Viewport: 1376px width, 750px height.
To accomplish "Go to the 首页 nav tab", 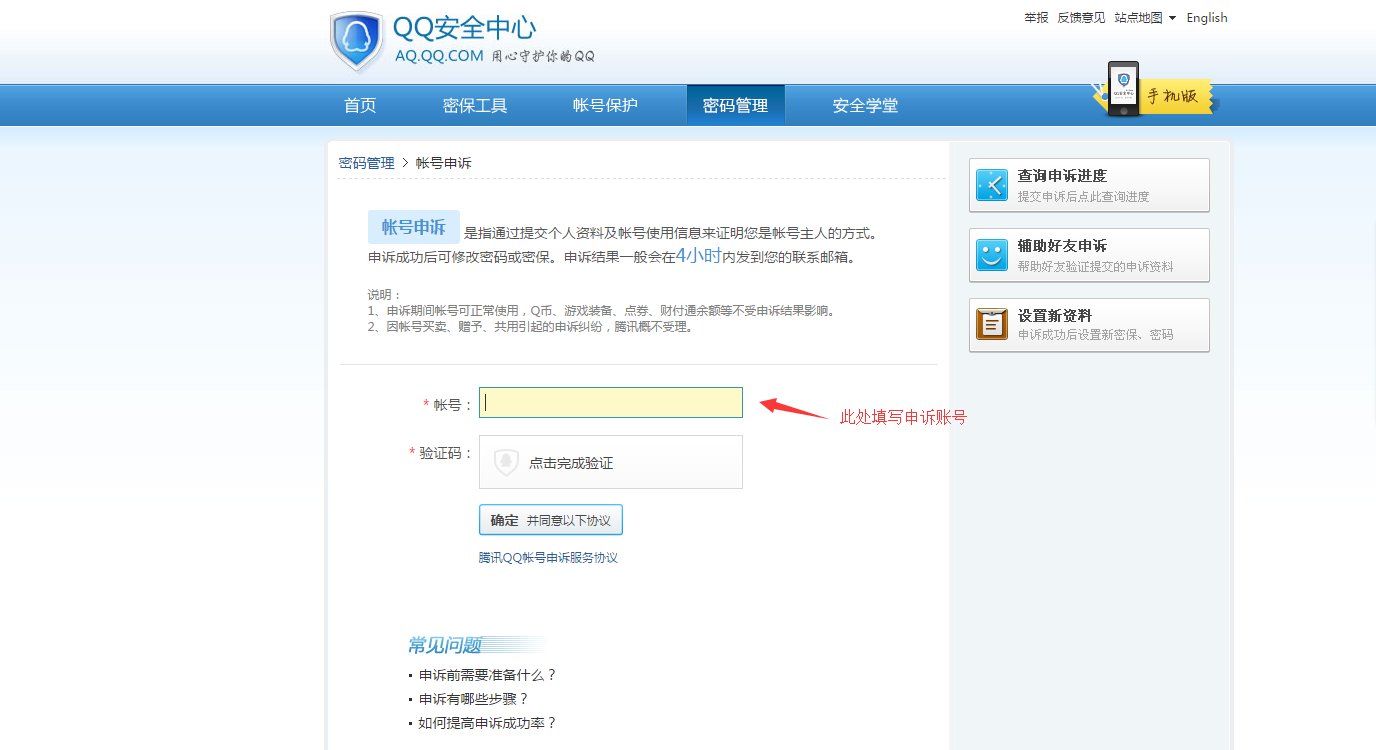I will click(360, 105).
